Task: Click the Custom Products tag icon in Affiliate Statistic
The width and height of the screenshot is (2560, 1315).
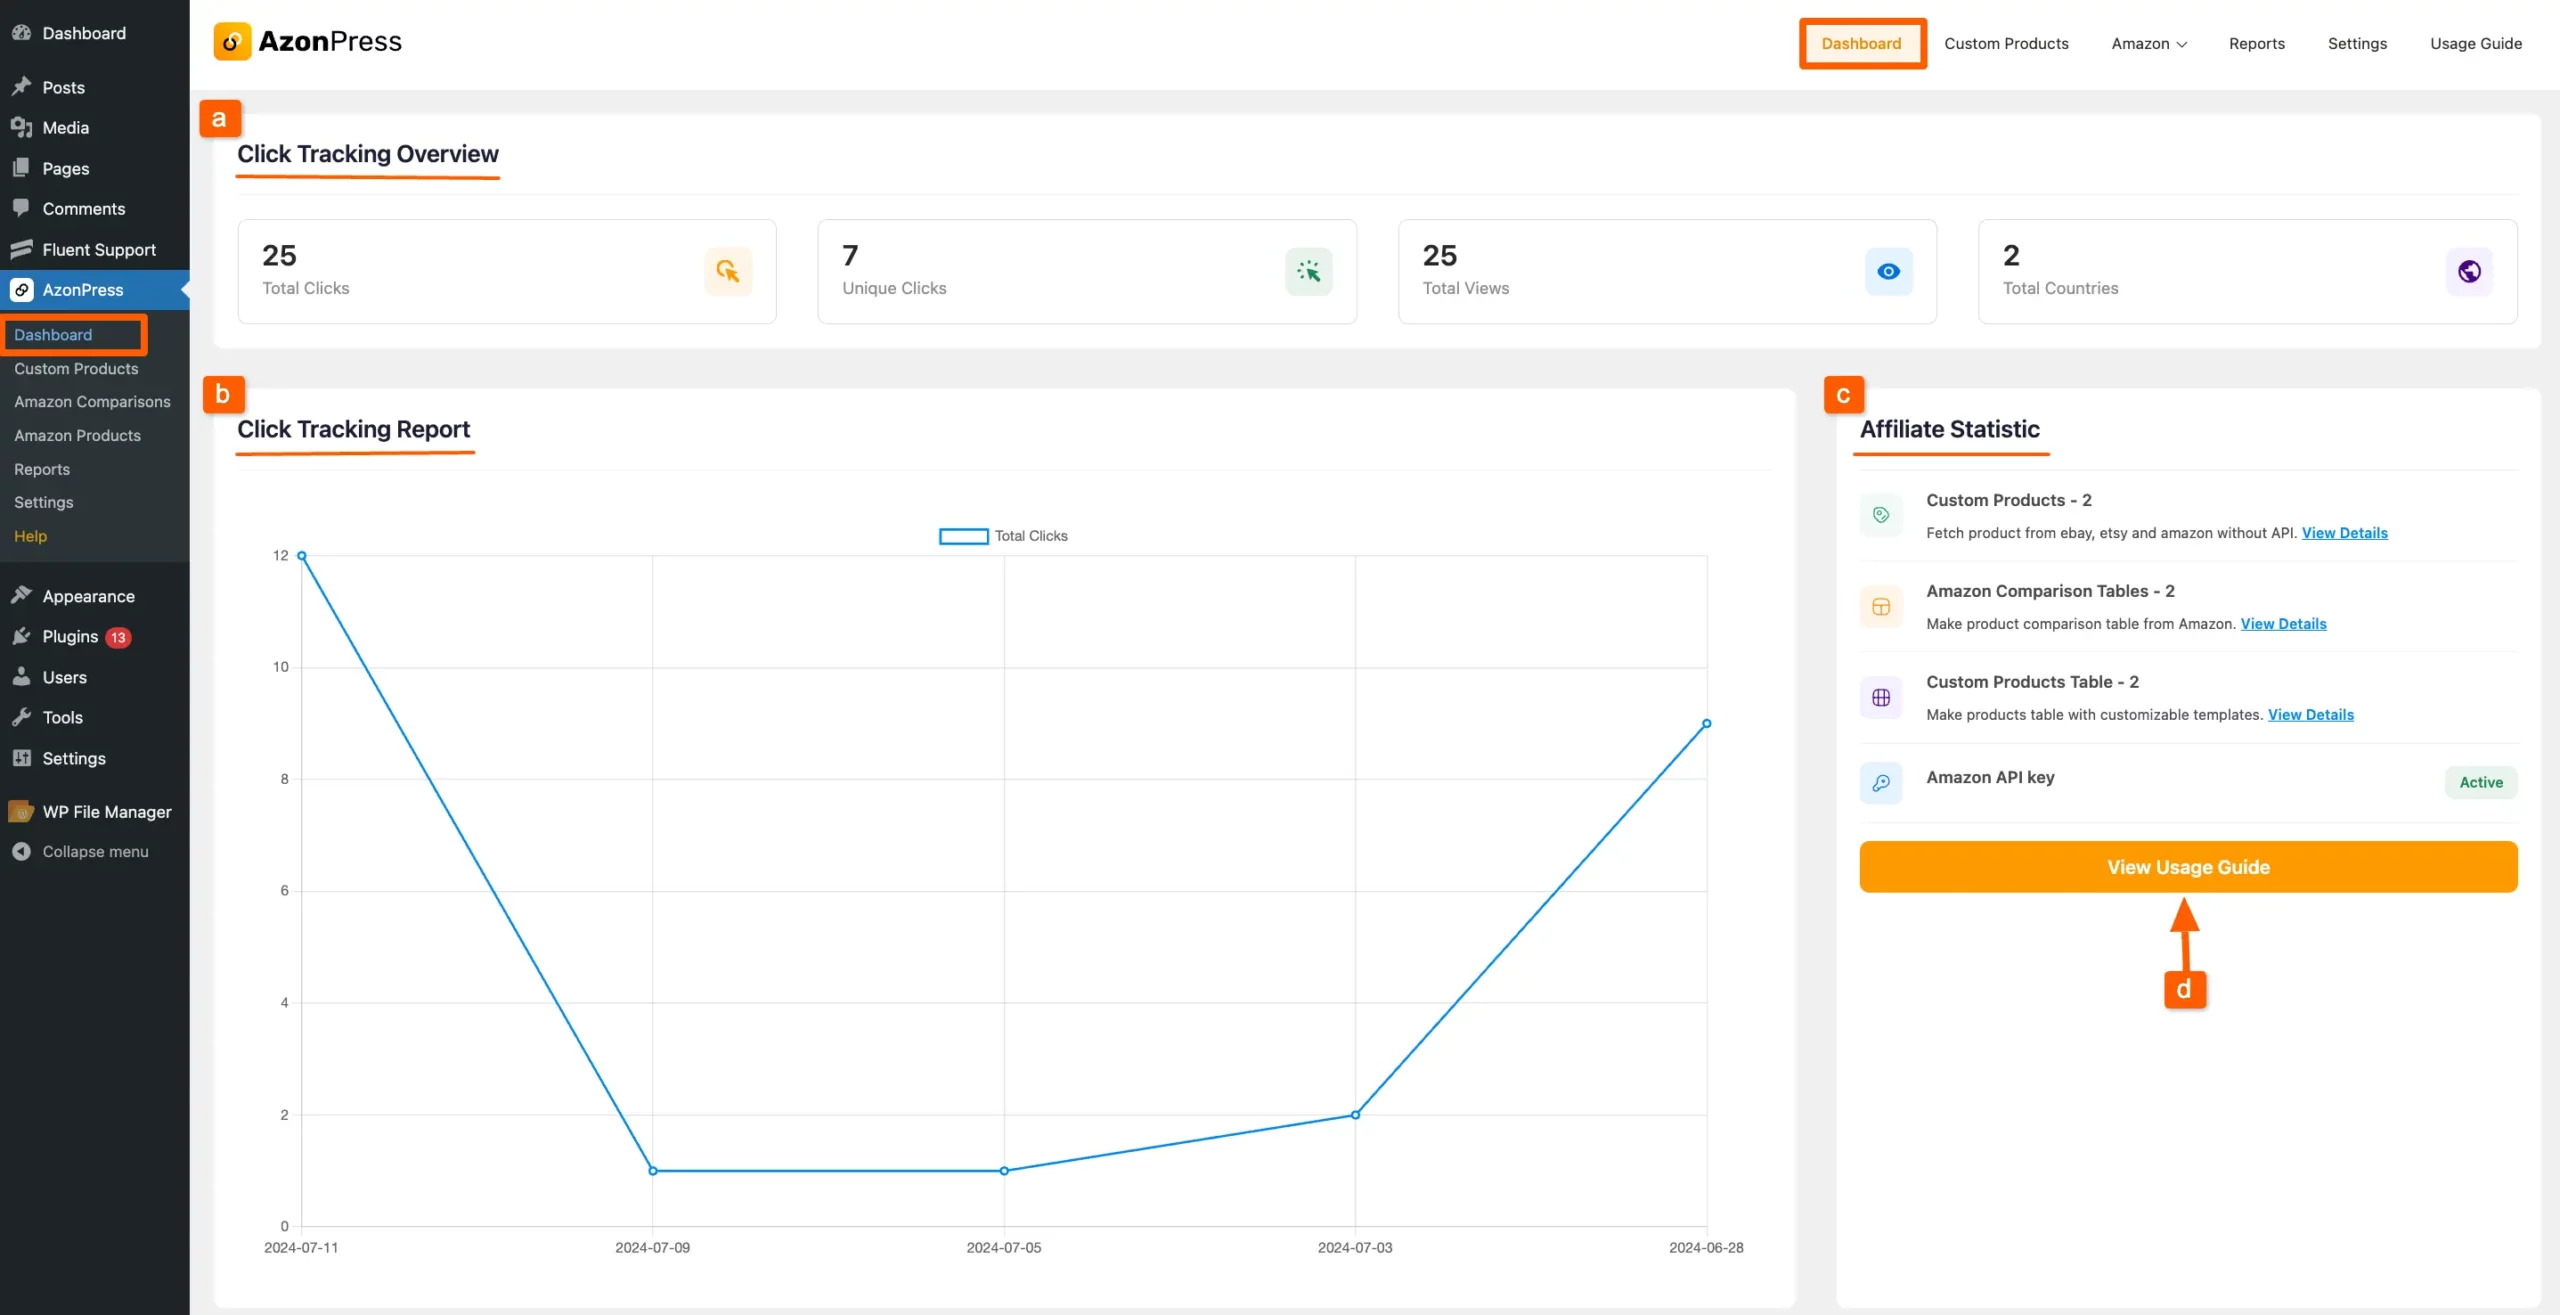Action: 1881,515
